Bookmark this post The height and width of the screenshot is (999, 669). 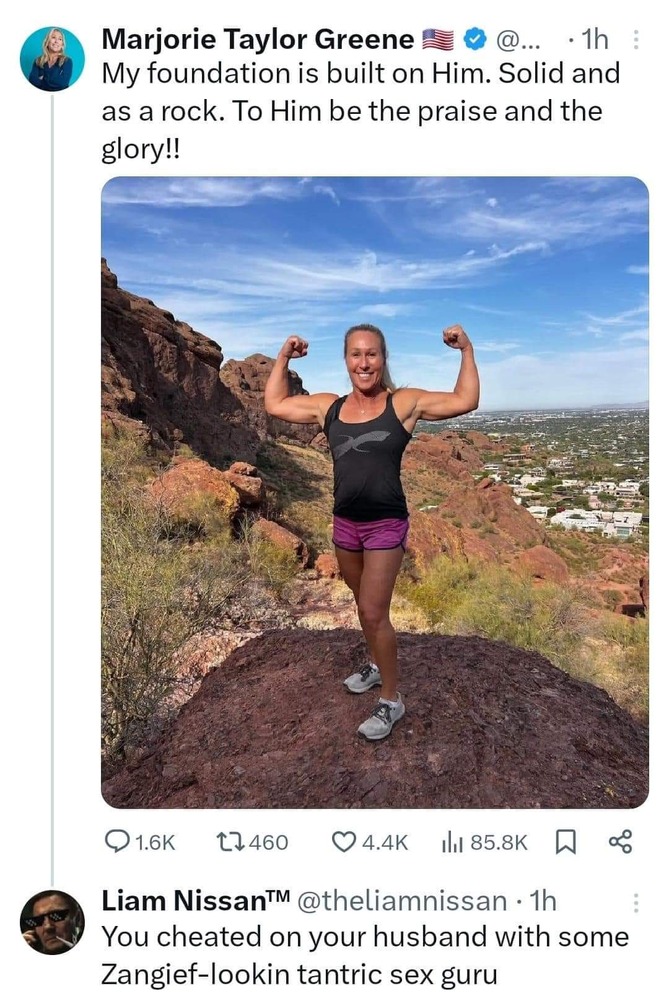point(566,843)
